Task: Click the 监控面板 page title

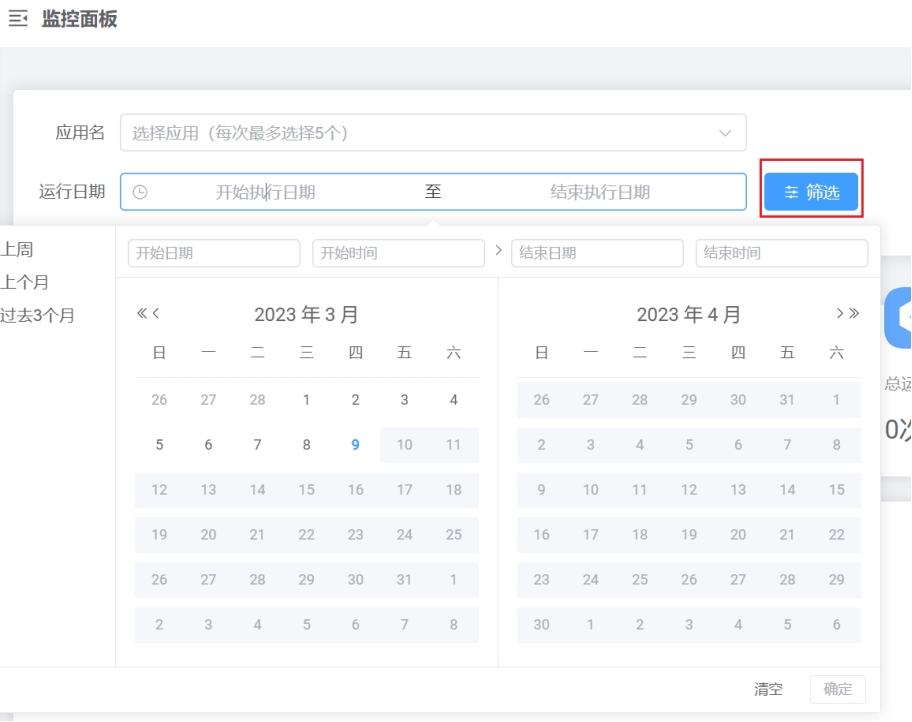Action: (80, 19)
